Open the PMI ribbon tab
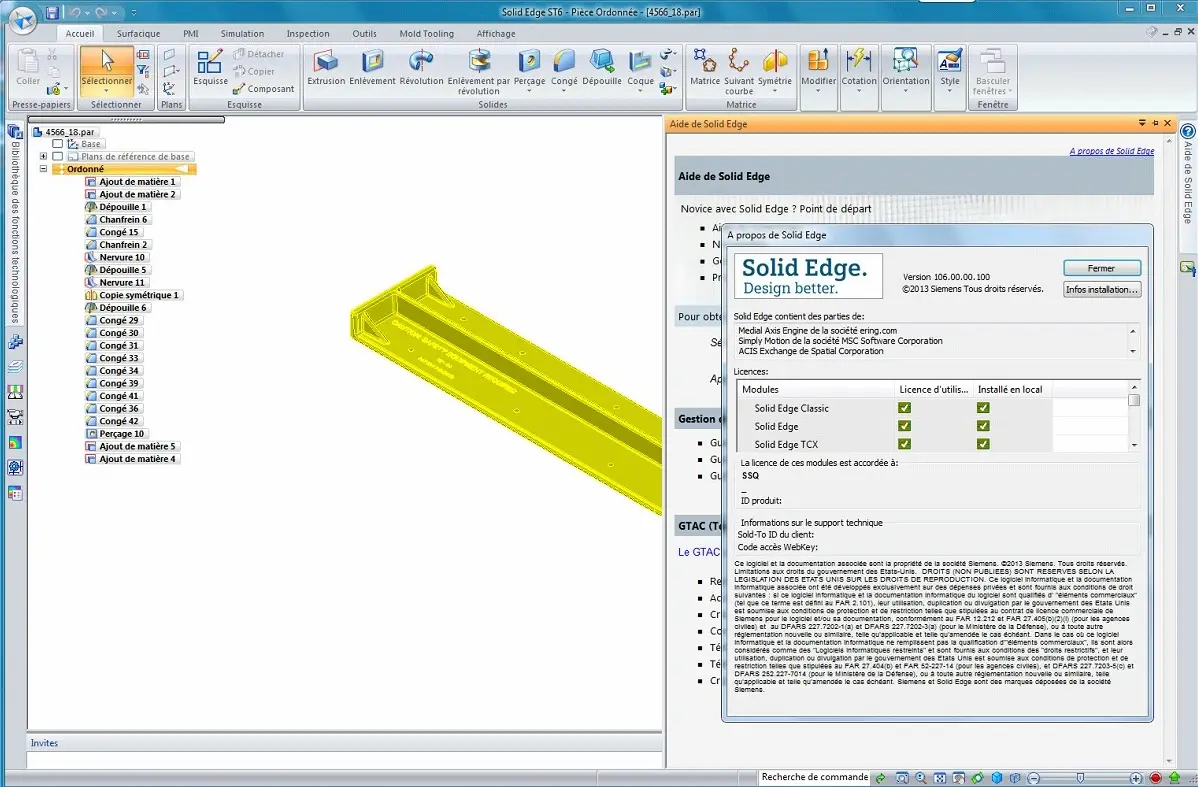This screenshot has height=787, width=1198. pos(191,34)
